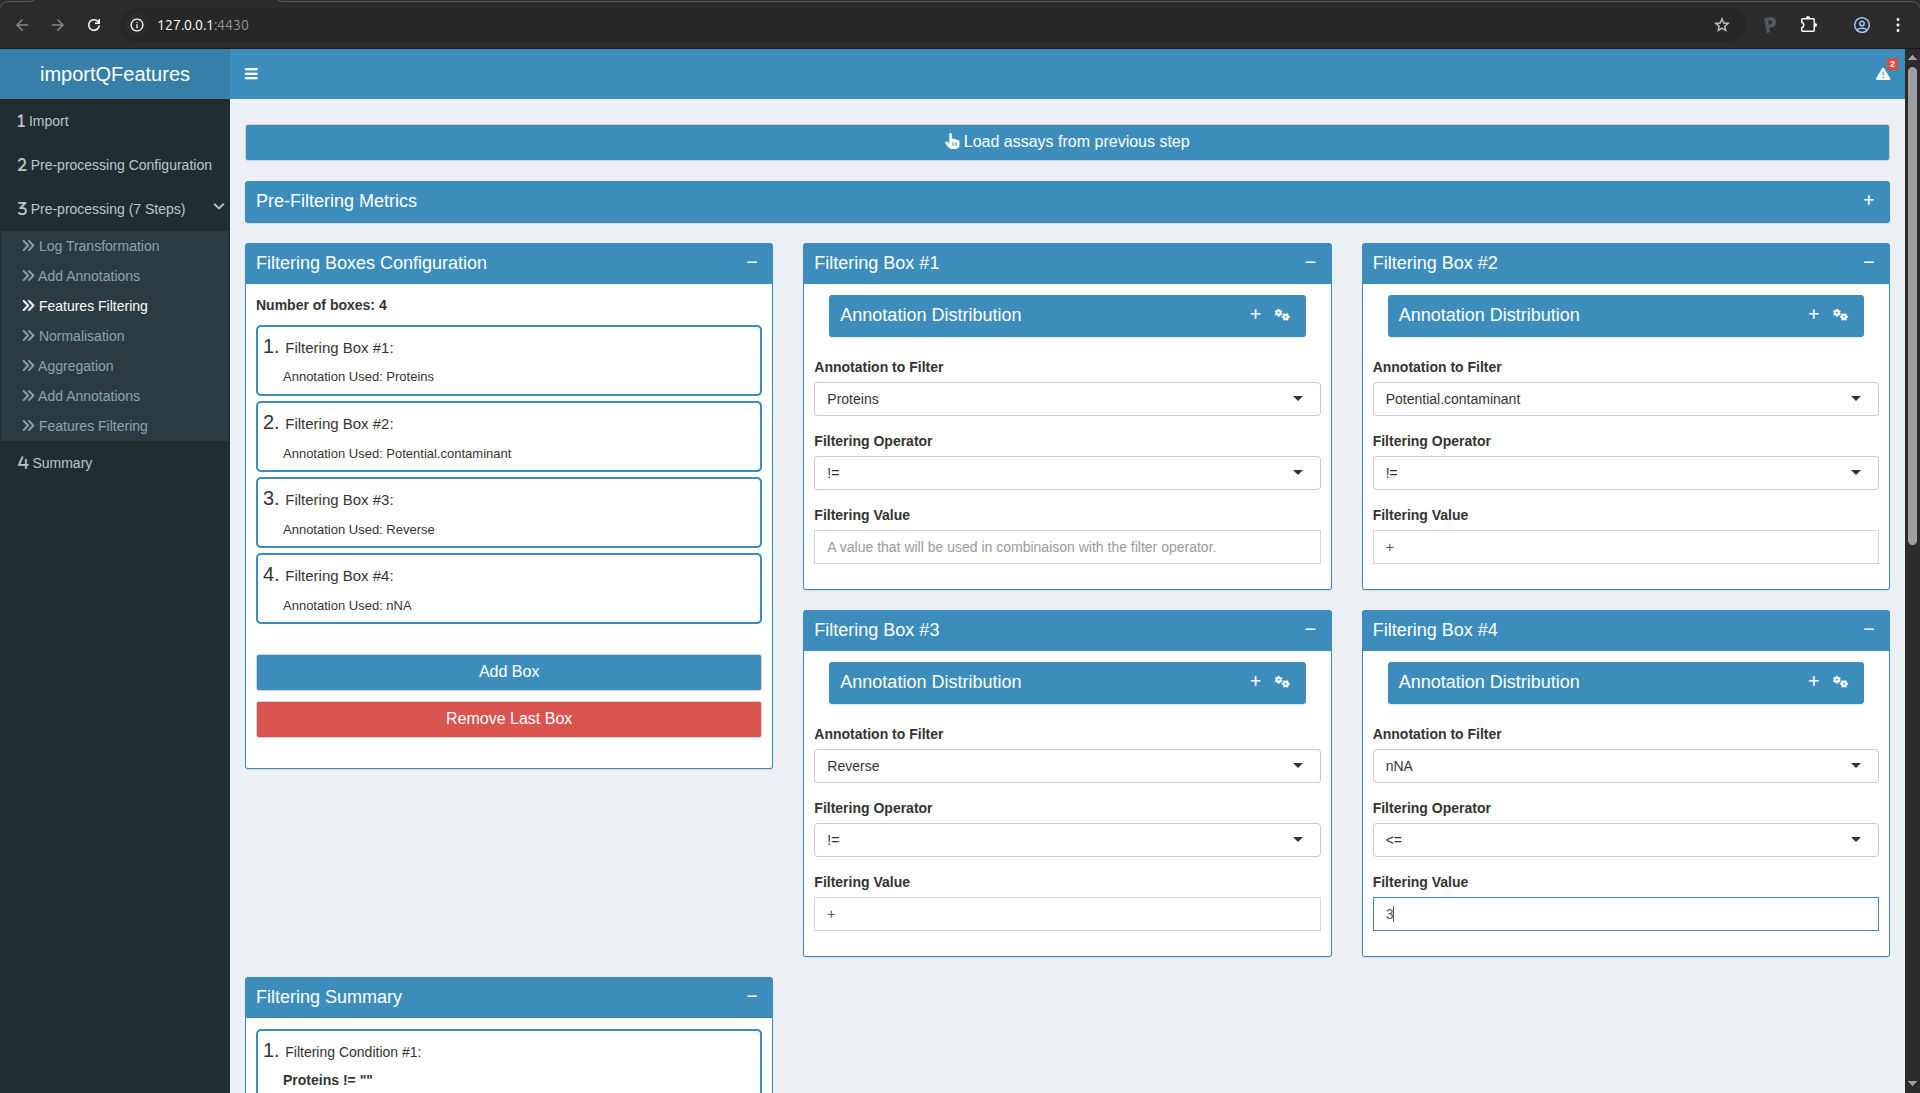Open Annotation Distribution settings gears in Box #4

click(1840, 682)
